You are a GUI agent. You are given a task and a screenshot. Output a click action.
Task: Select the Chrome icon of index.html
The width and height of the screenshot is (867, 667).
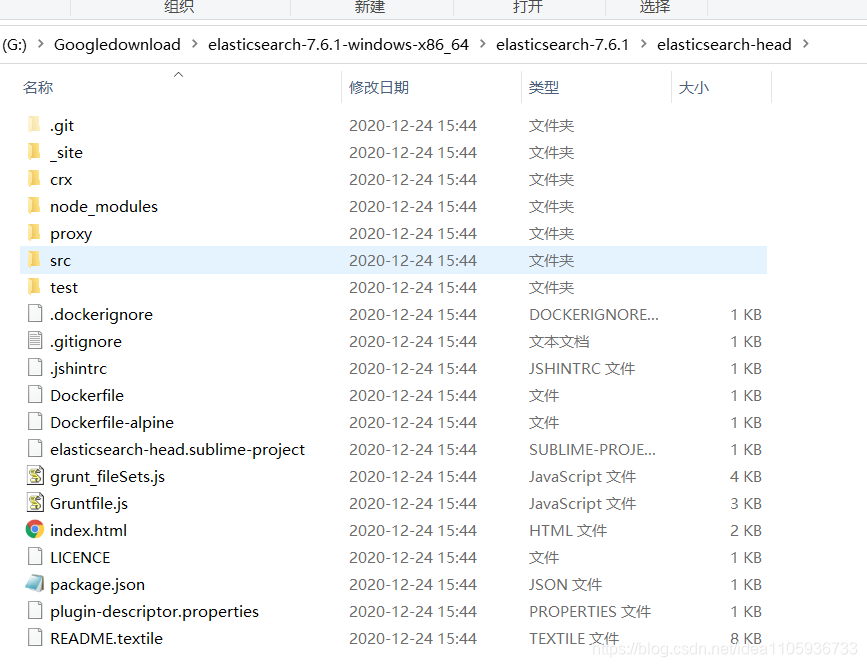click(x=35, y=530)
